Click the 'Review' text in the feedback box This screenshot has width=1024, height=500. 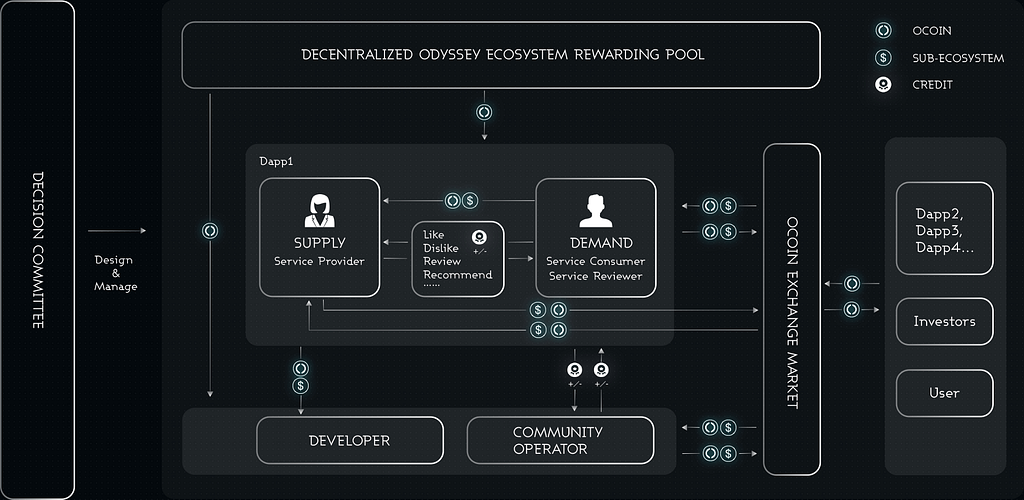(x=442, y=261)
